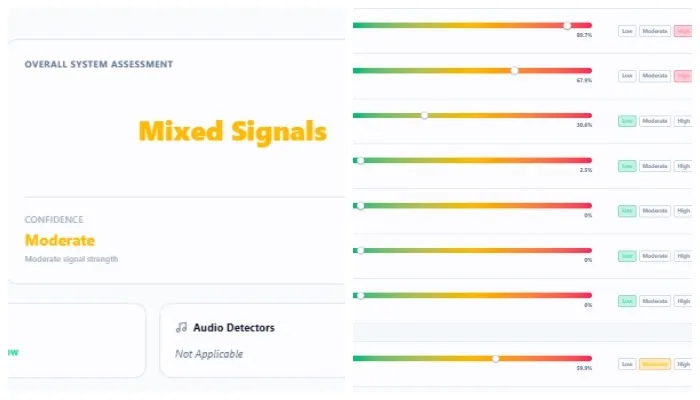
Task: Select the highlighted Moderate on the 59.9% row
Action: pyautogui.click(x=655, y=364)
